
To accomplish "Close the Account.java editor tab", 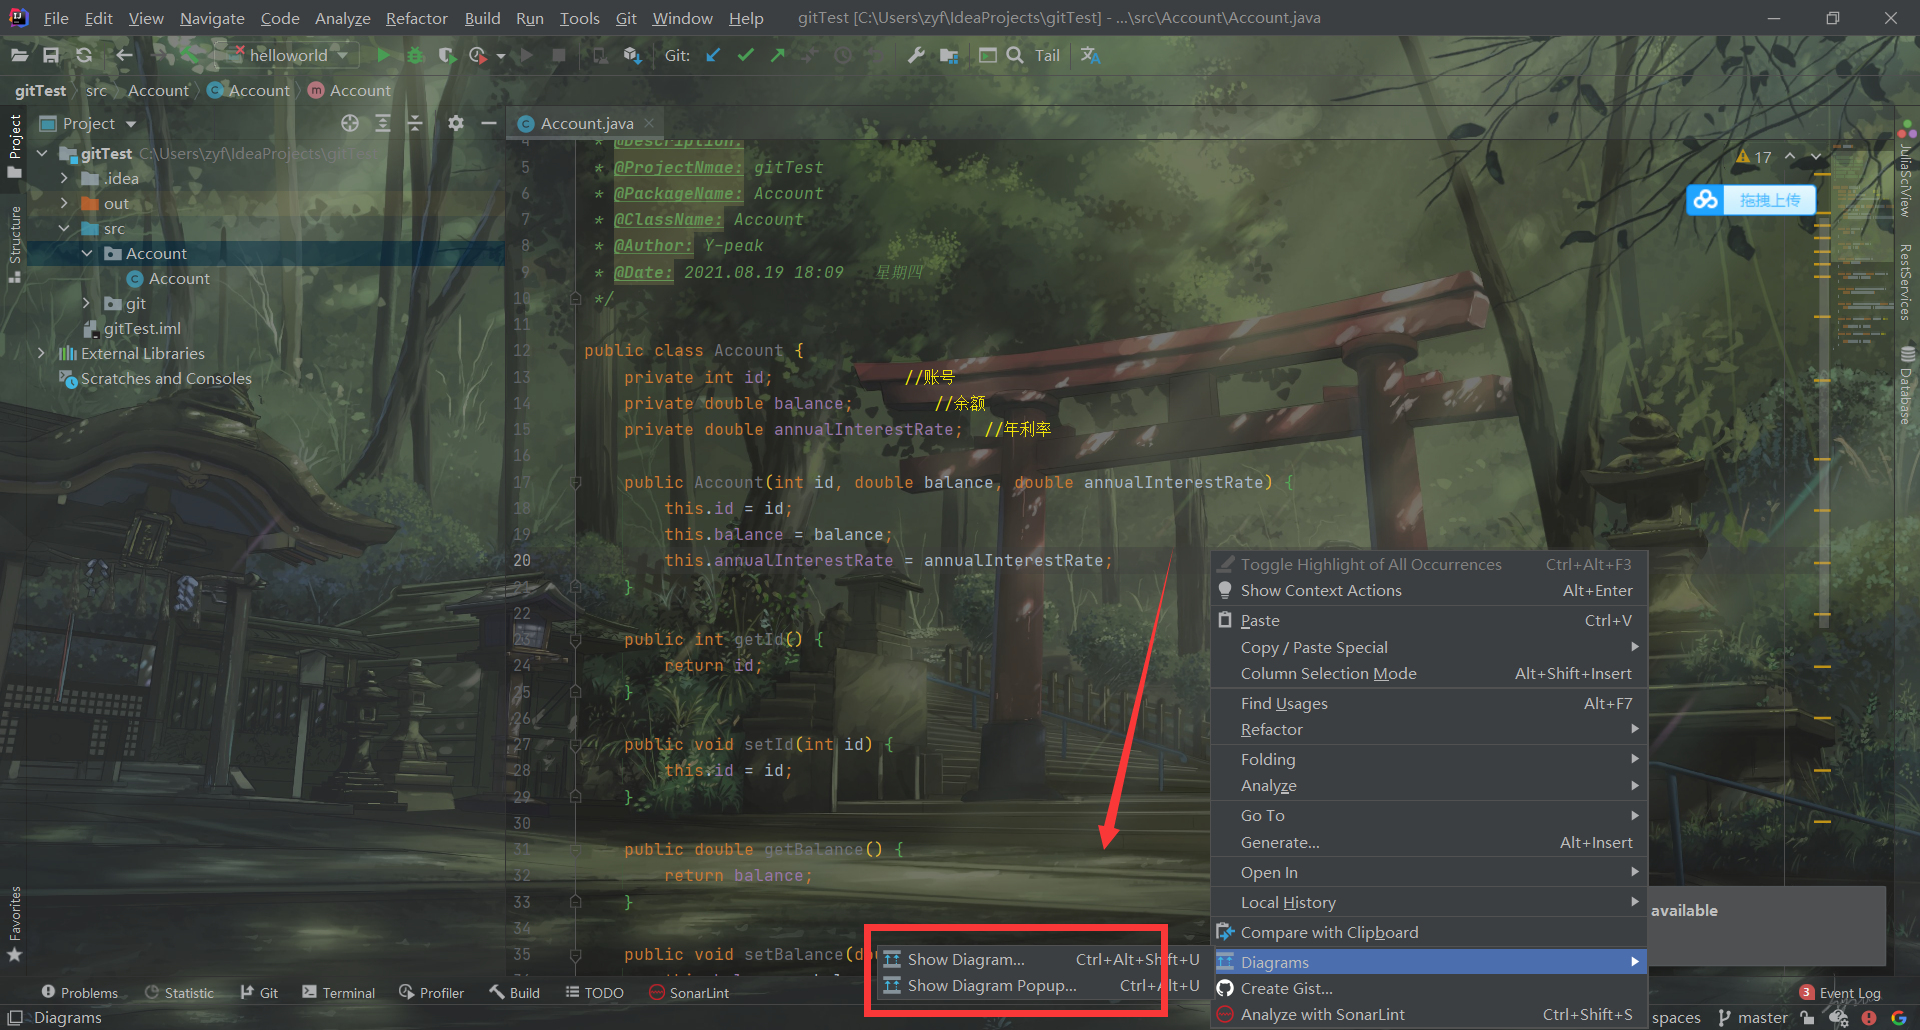I will [649, 123].
